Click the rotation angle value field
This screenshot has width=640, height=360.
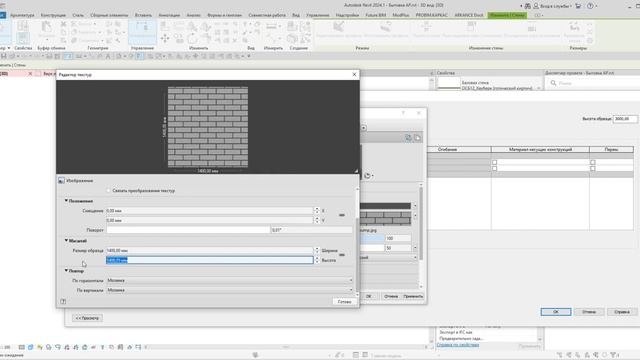pyautogui.click(x=311, y=230)
